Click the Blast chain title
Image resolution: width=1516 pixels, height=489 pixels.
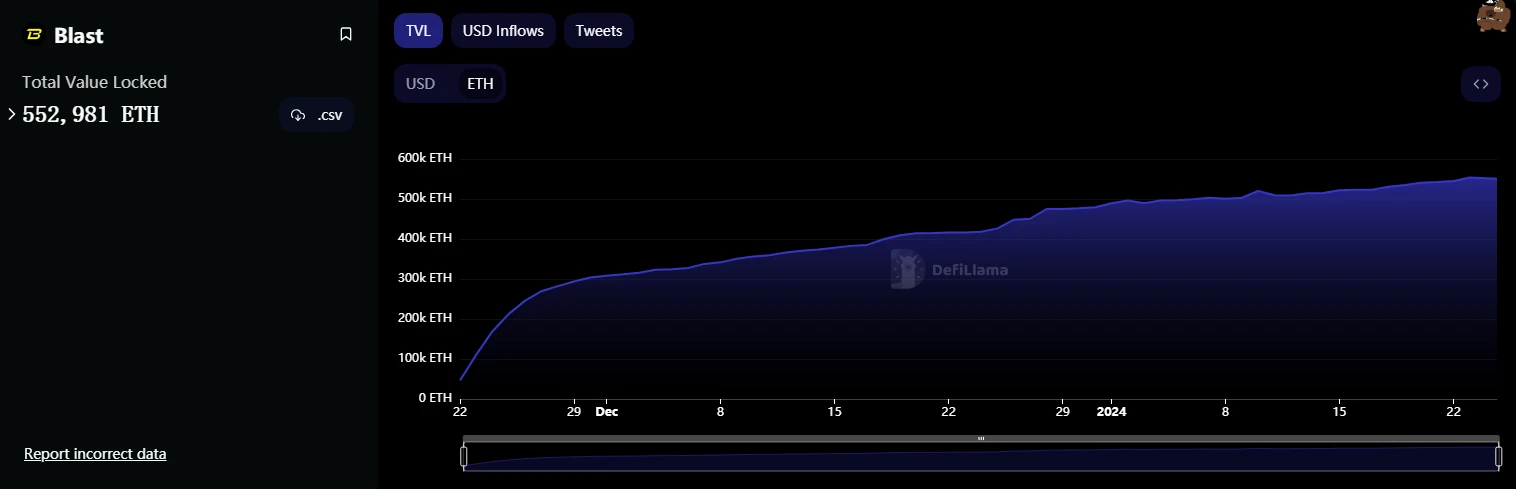[79, 35]
